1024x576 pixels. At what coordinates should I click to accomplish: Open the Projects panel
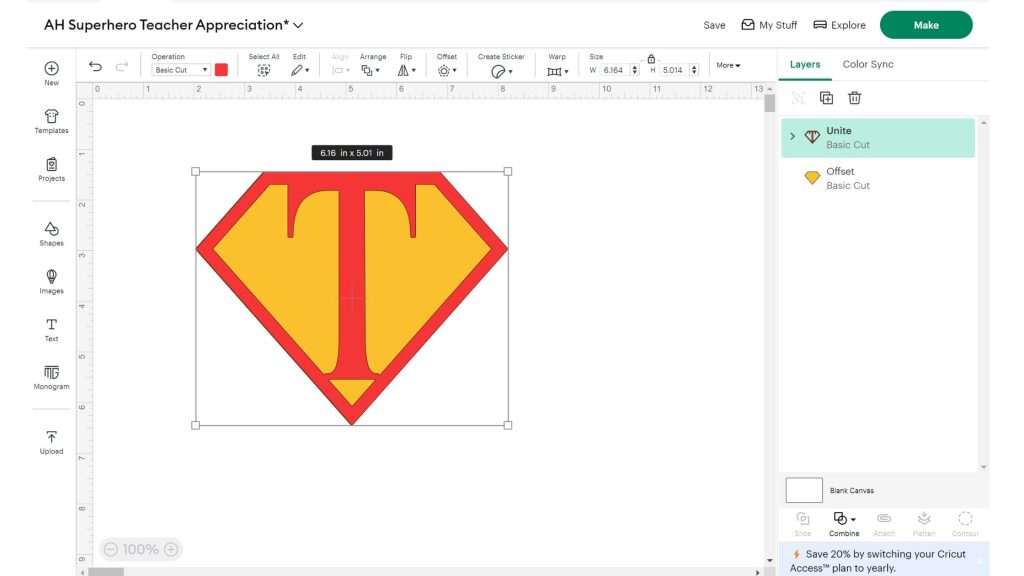point(52,169)
